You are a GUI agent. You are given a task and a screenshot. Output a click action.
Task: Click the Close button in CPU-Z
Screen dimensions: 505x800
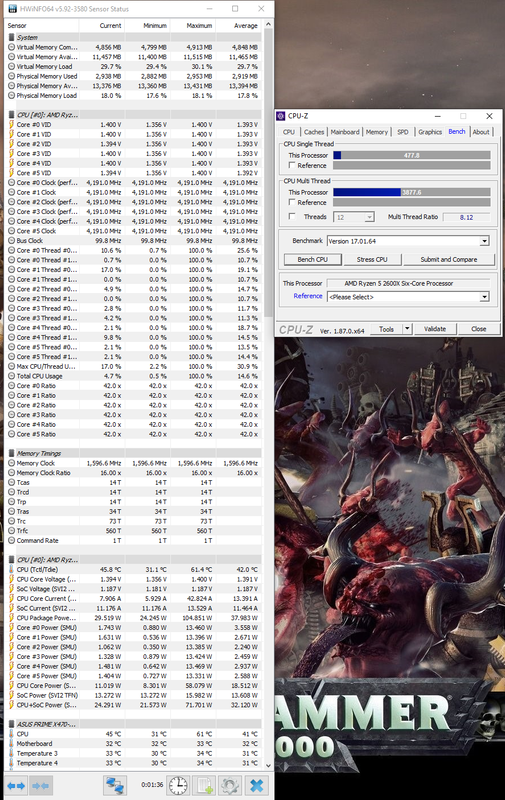(x=478, y=329)
